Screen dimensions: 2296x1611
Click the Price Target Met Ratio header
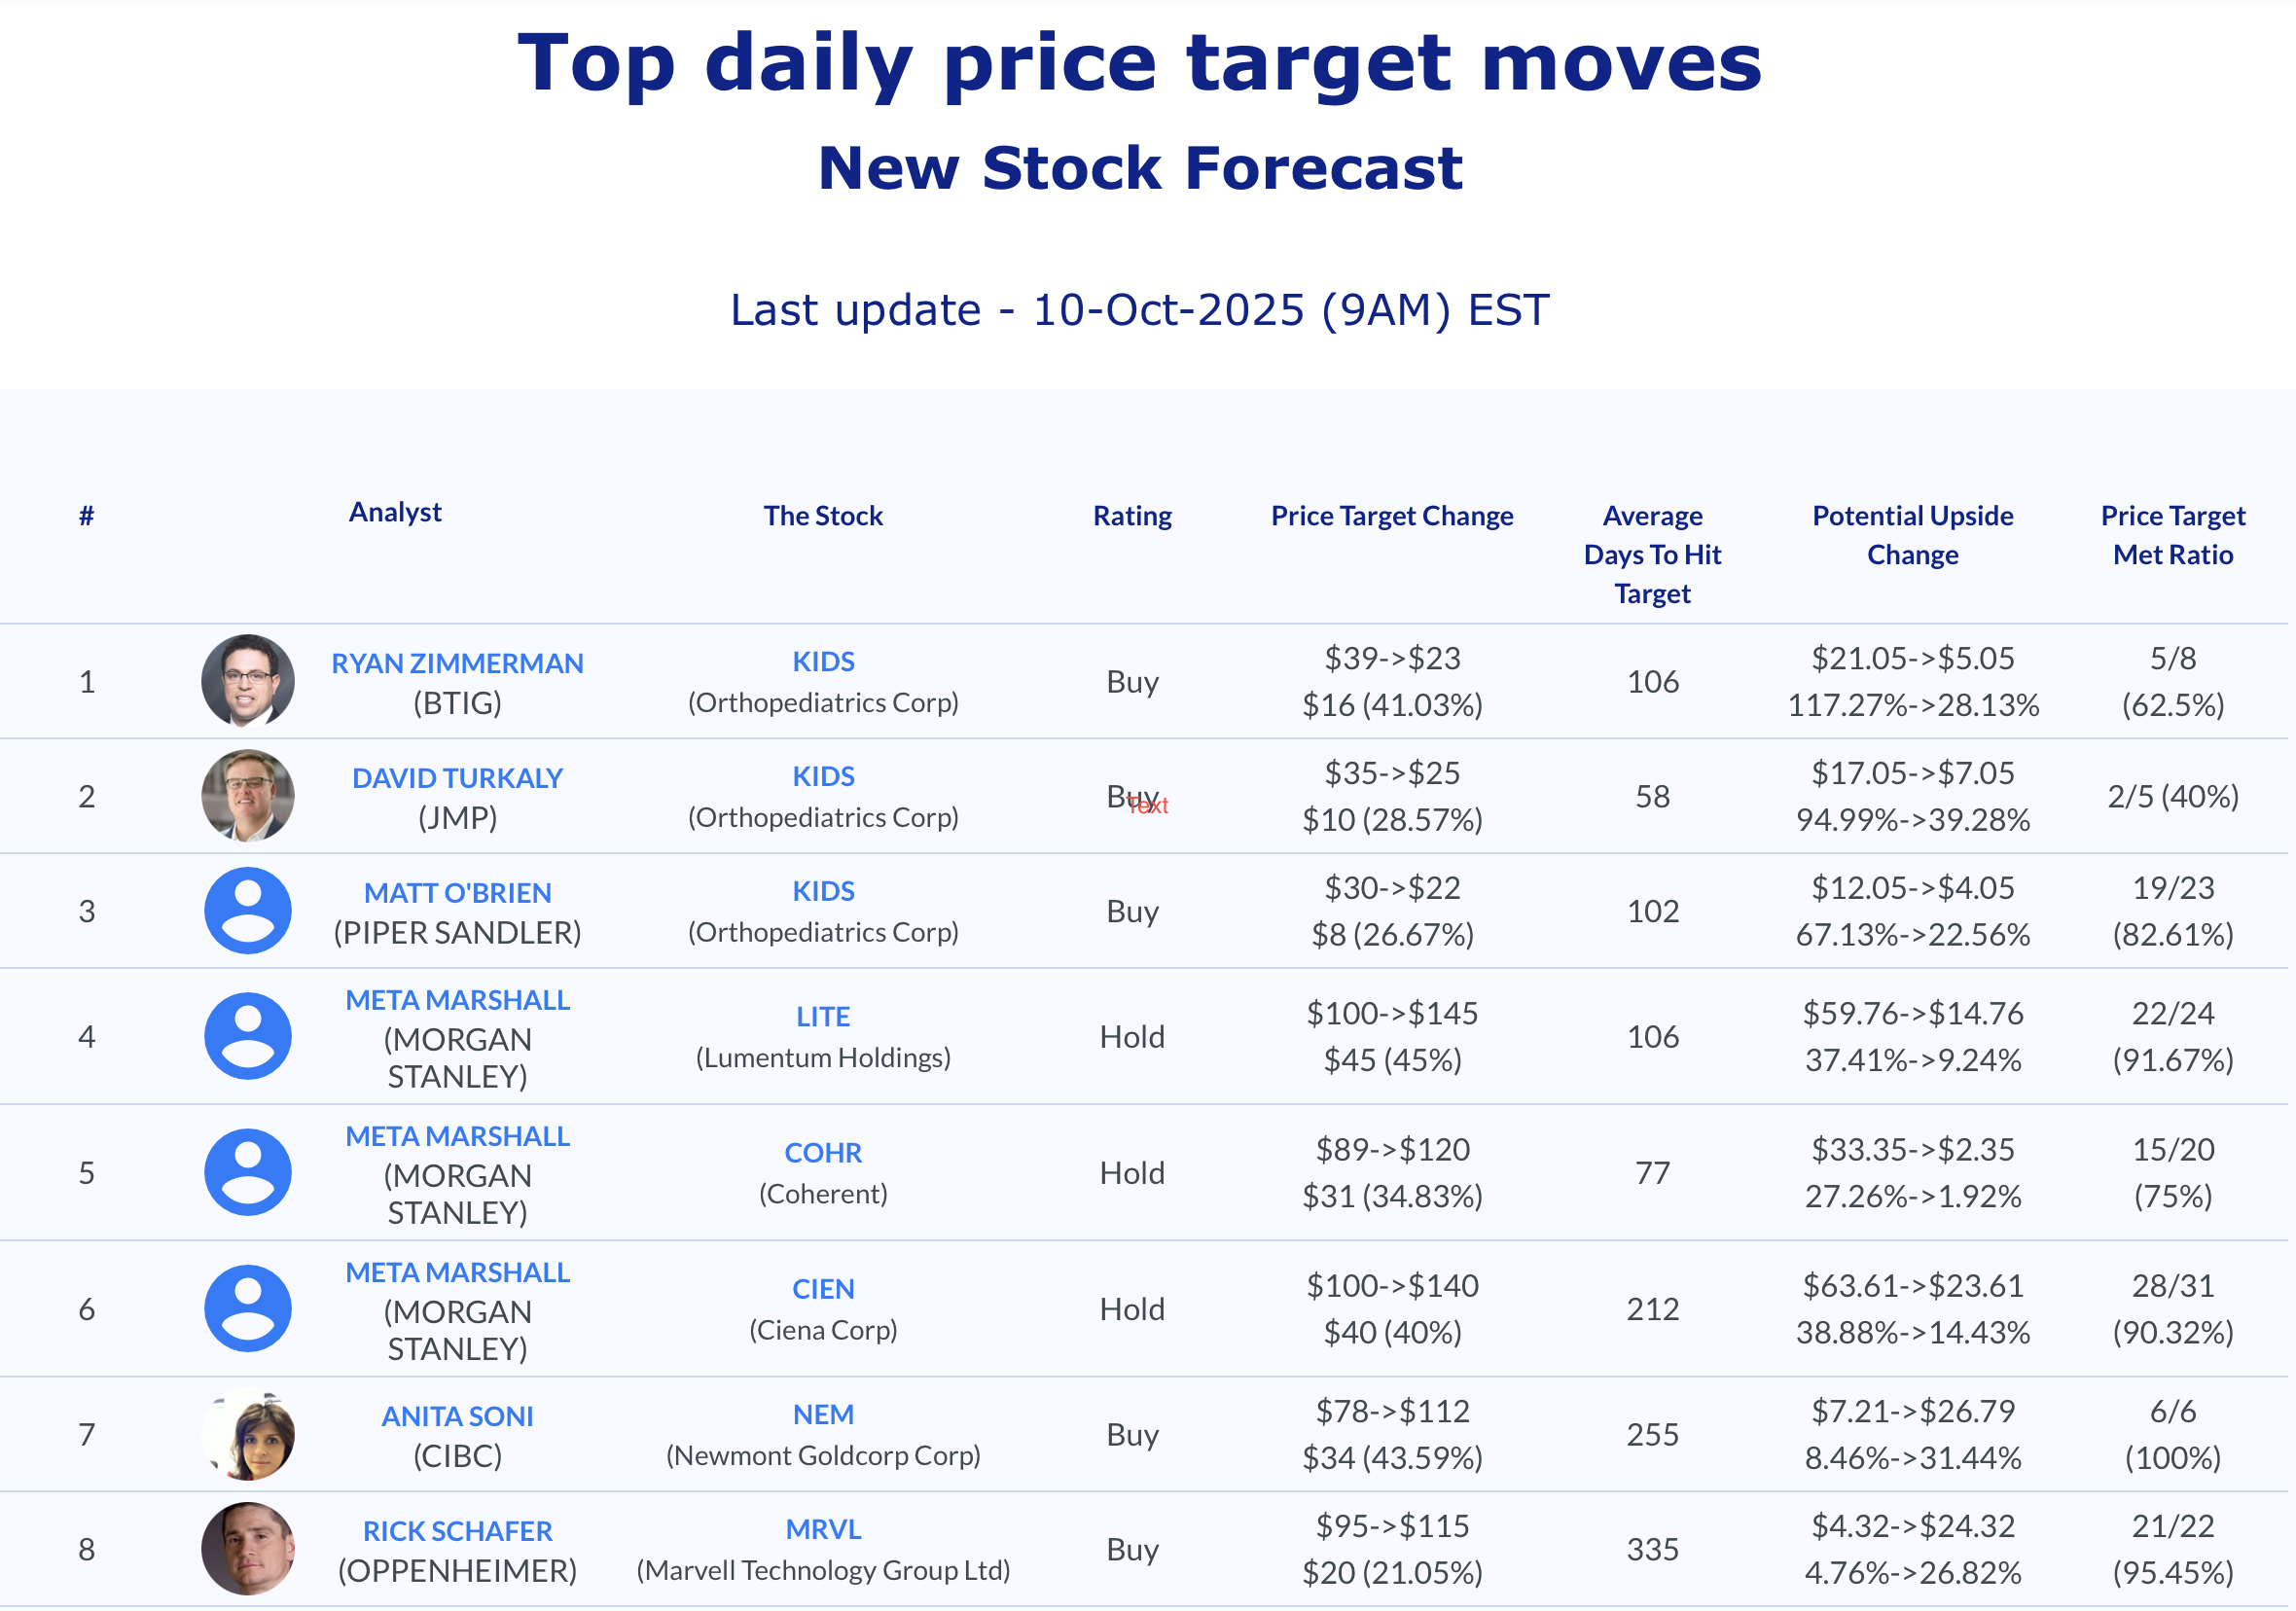point(2172,535)
